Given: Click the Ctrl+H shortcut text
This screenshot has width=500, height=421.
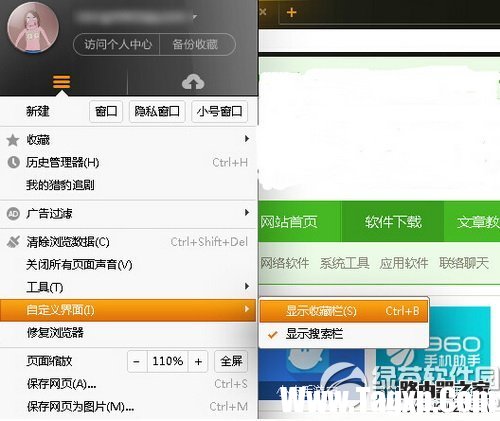Looking at the screenshot, I should click(x=230, y=163).
